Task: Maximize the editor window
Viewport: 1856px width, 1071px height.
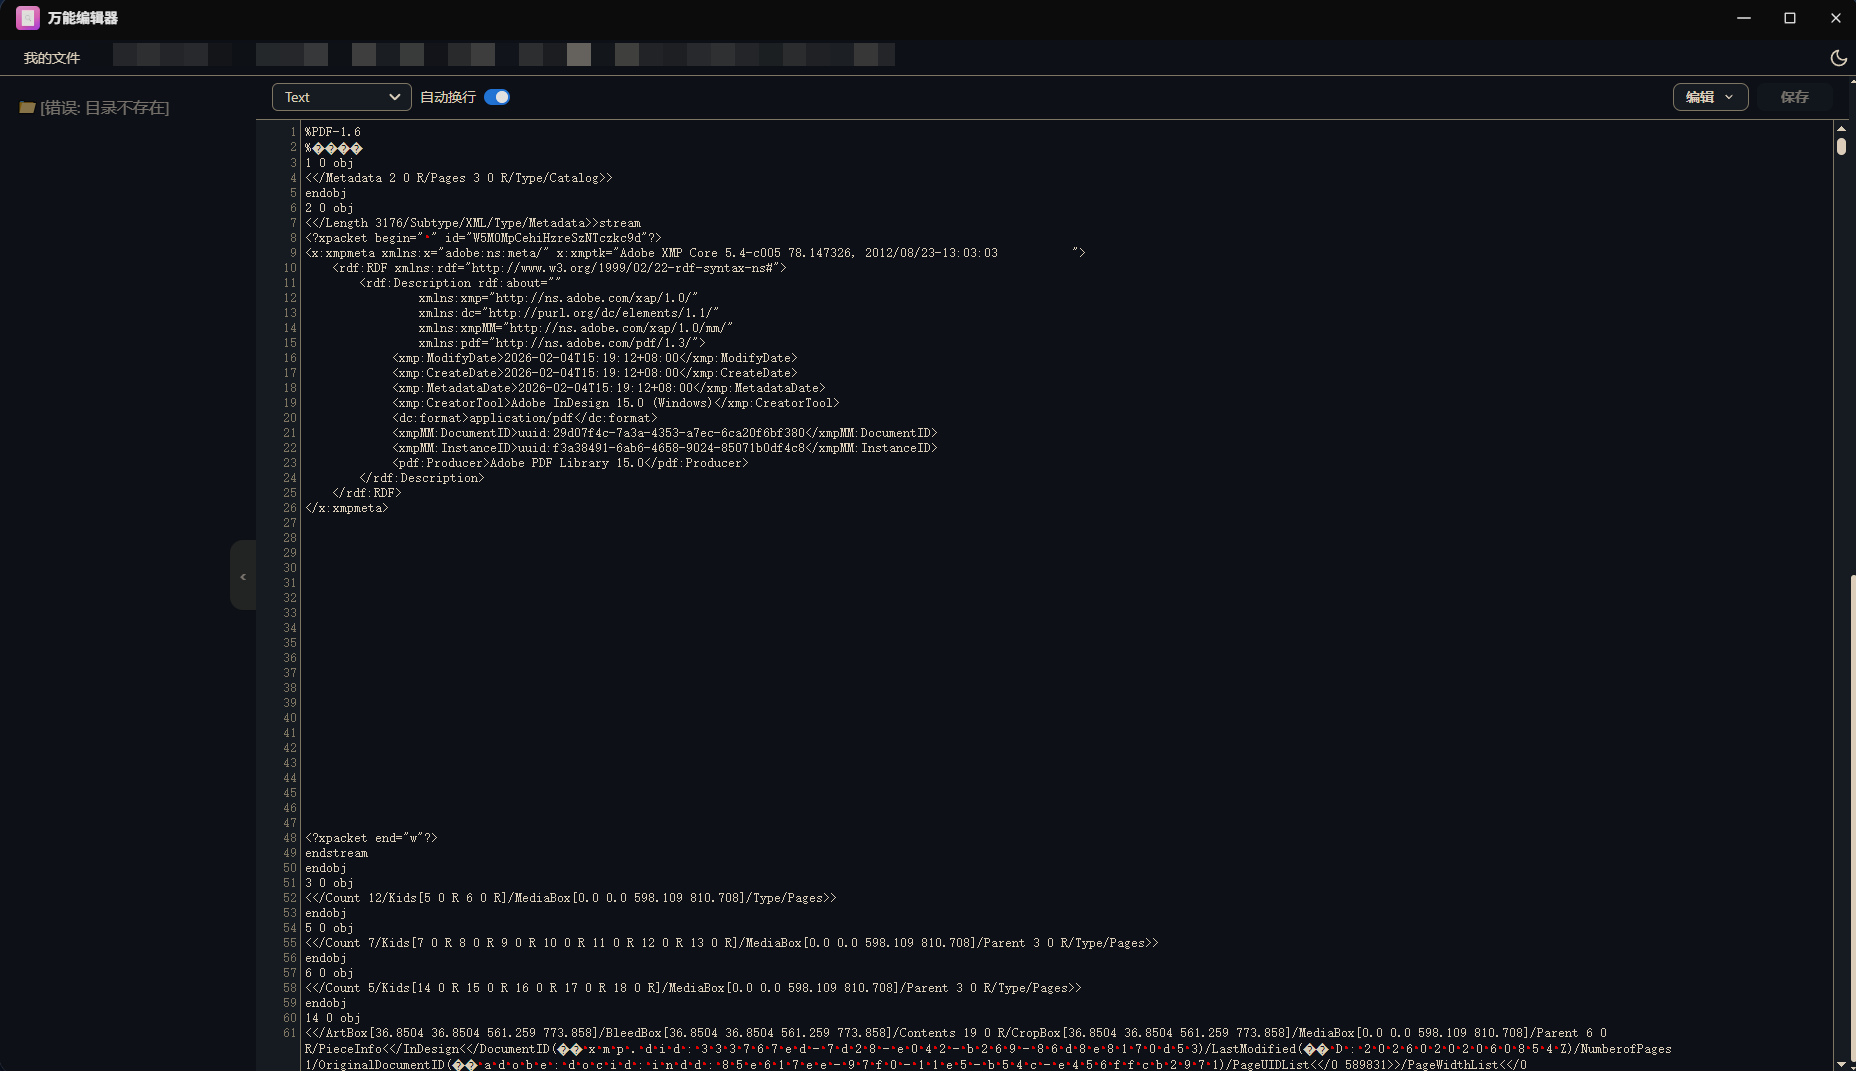Action: point(1790,18)
